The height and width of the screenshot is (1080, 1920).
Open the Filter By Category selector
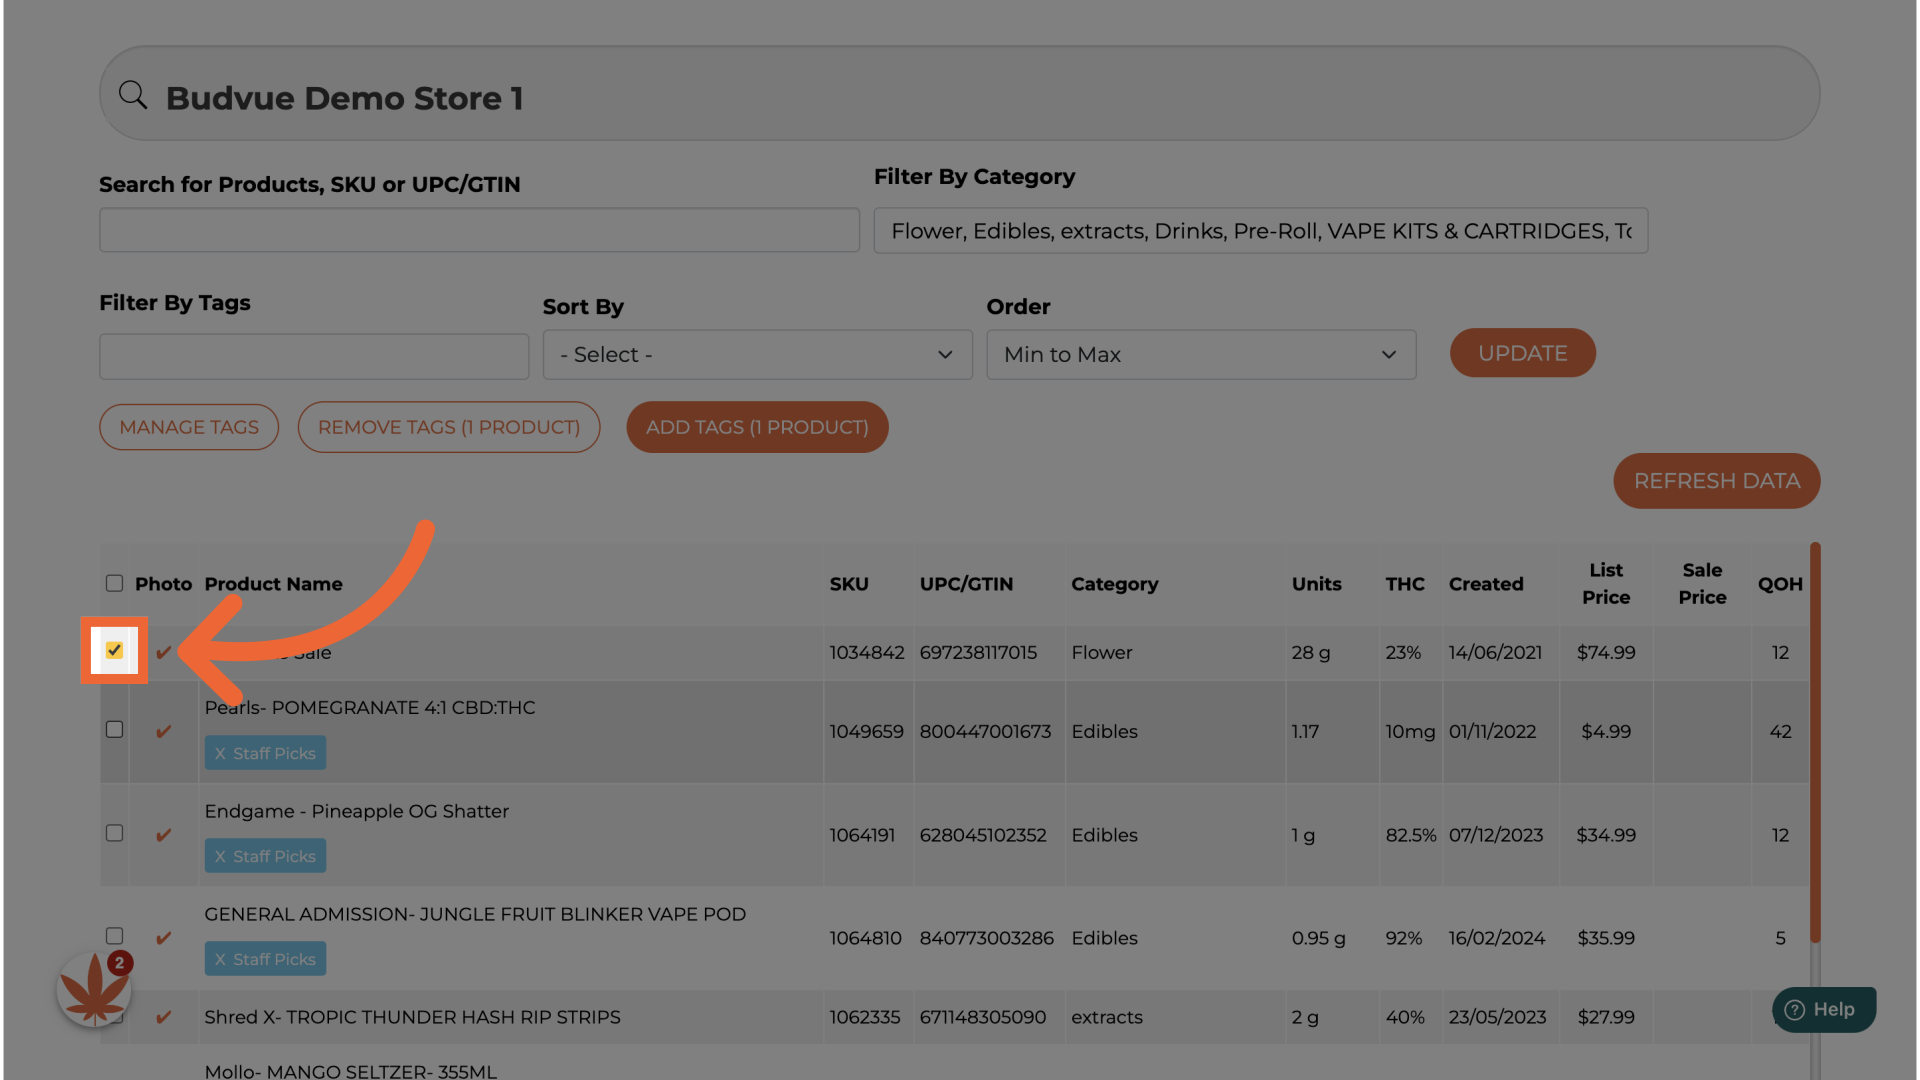(x=1260, y=231)
